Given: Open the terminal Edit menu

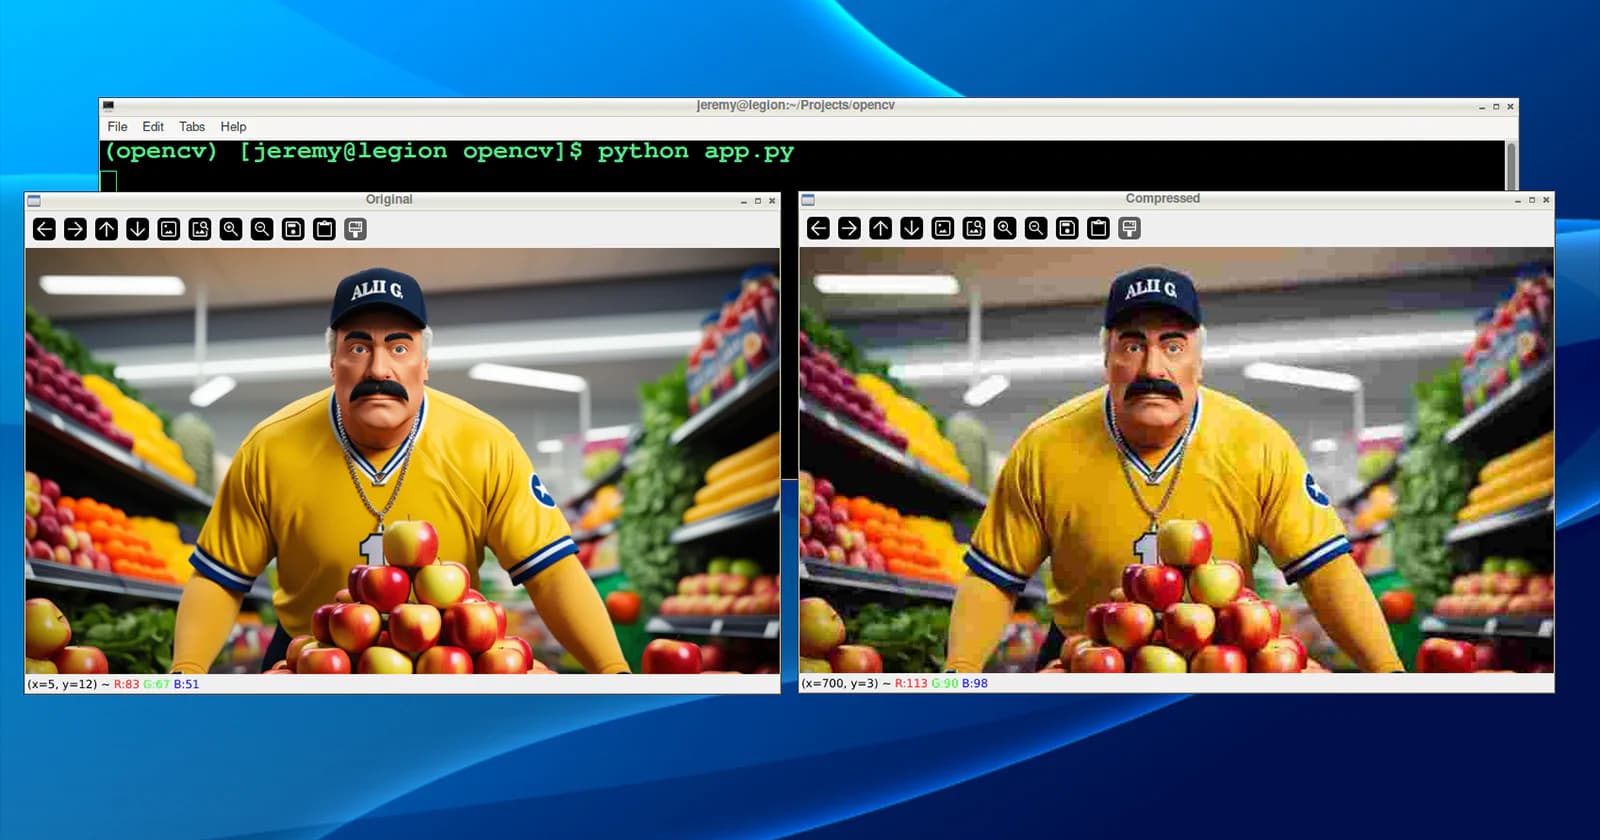Looking at the screenshot, I should [x=153, y=127].
